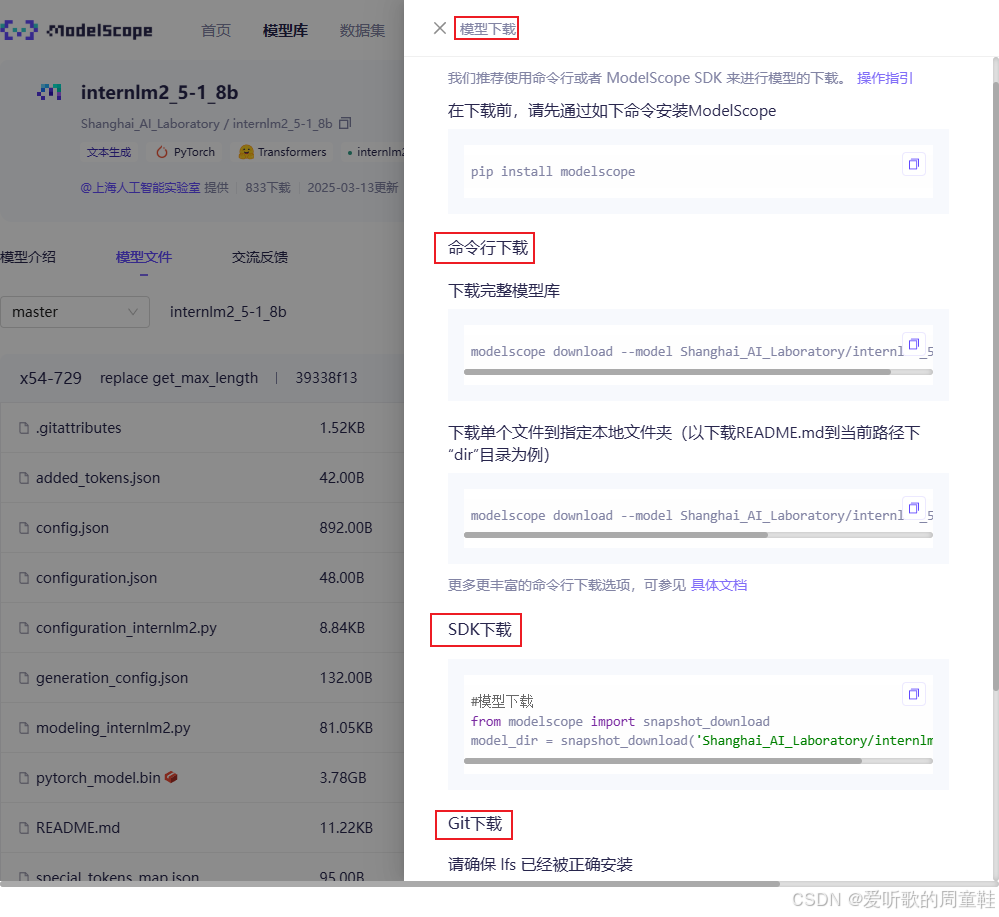Click the internlm2 tag next to Transformers

(376, 152)
